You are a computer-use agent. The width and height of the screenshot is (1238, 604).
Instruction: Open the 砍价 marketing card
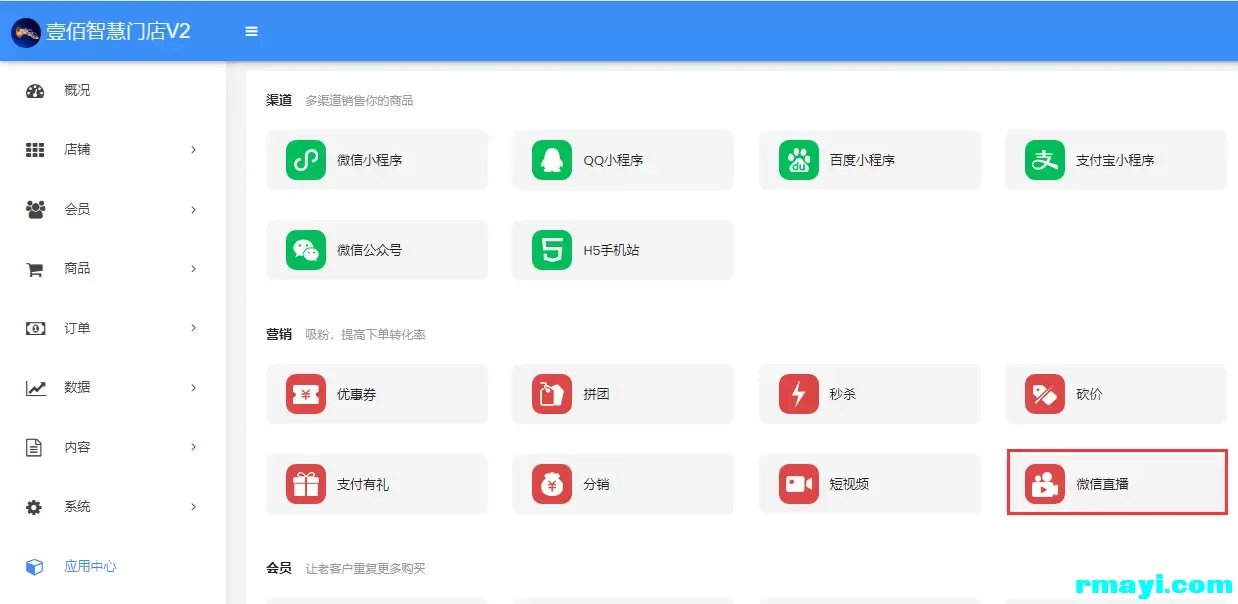click(1116, 394)
